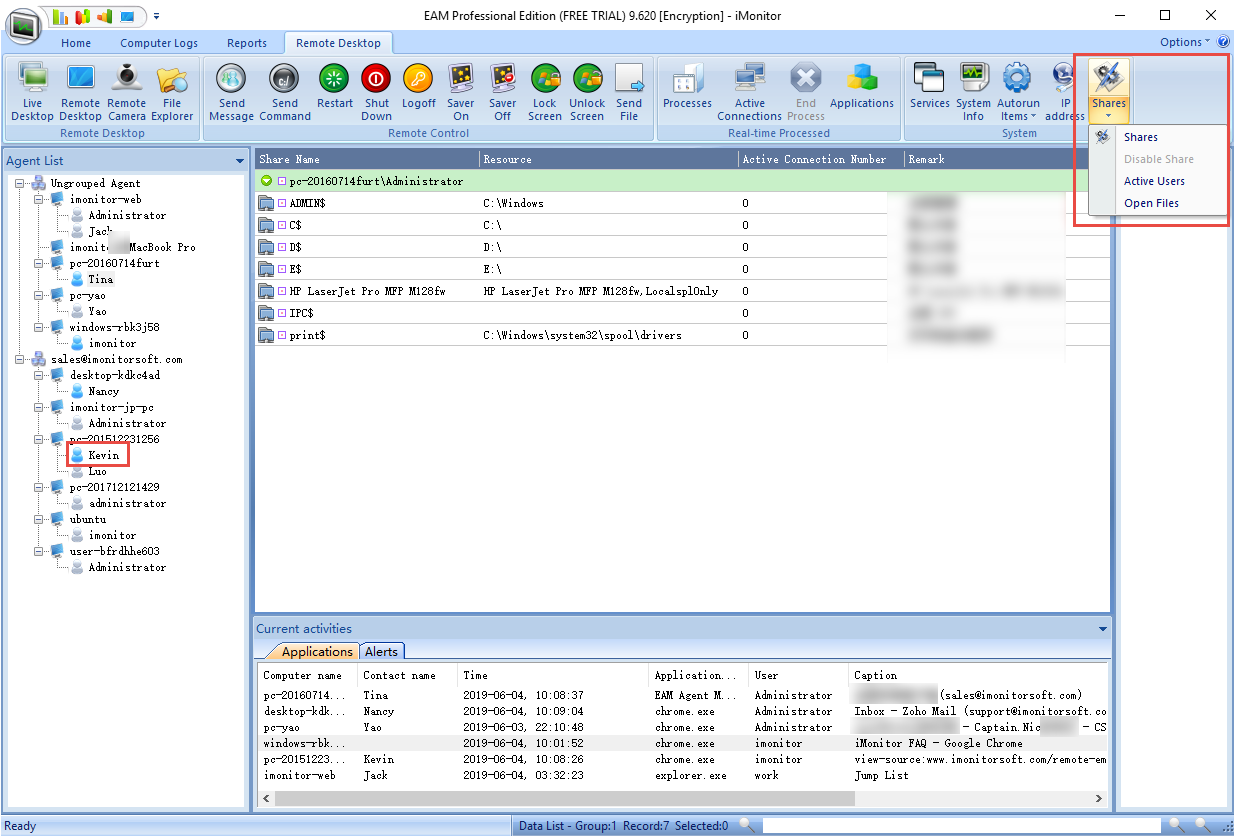Open the Agent List panel dropdown arrow
1235x837 pixels.
point(239,161)
